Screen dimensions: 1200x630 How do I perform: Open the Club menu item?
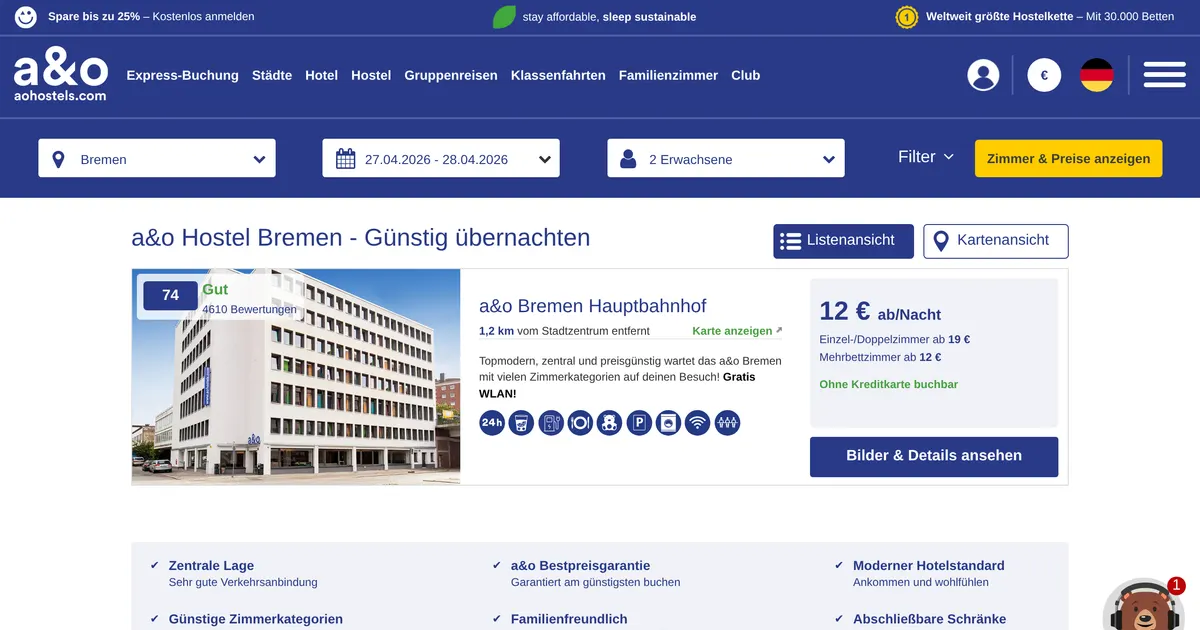pos(746,75)
